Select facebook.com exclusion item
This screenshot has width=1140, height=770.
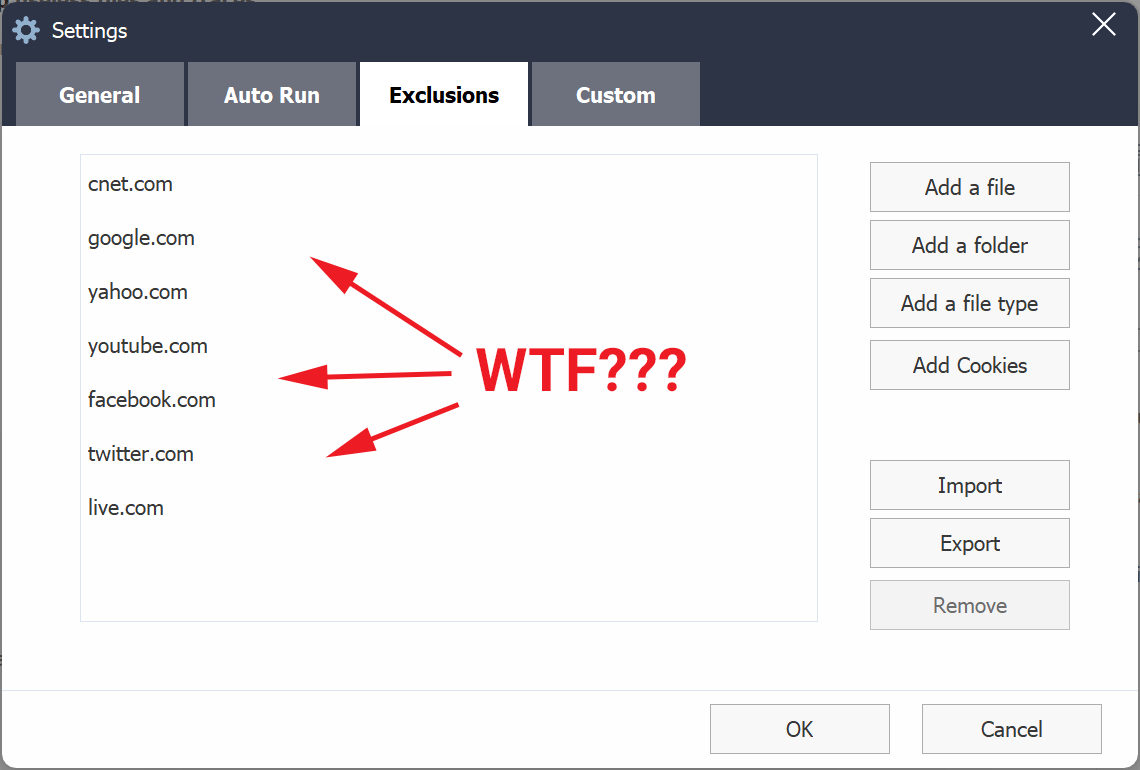click(152, 400)
